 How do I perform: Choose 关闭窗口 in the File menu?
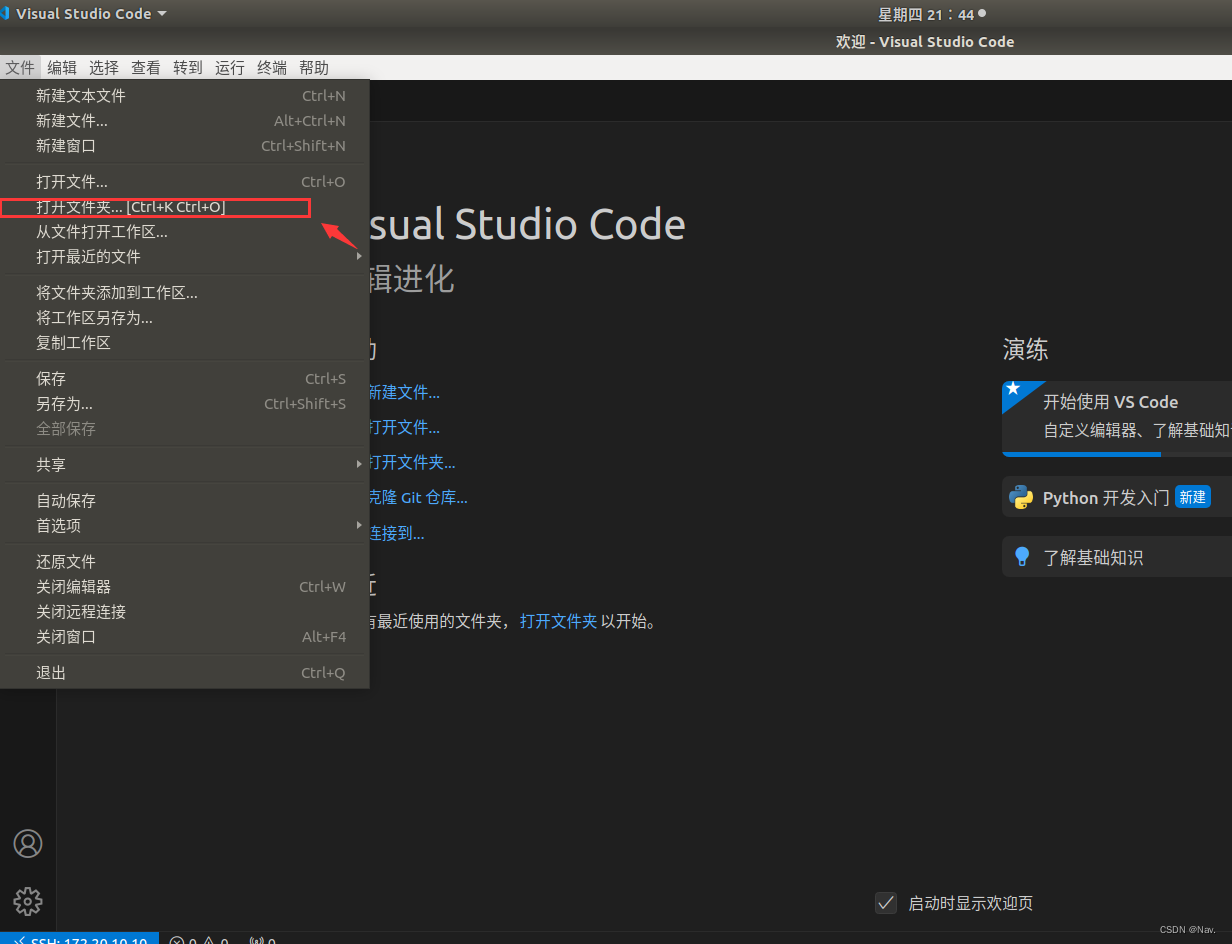185,637
